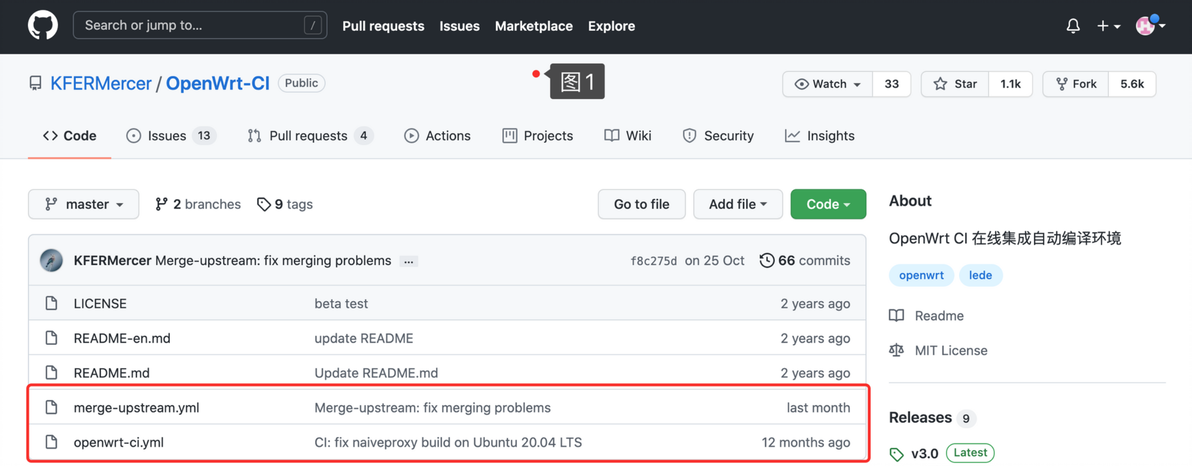The height and width of the screenshot is (466, 1192).
Task: Click the Readme book icon
Action: point(897,316)
